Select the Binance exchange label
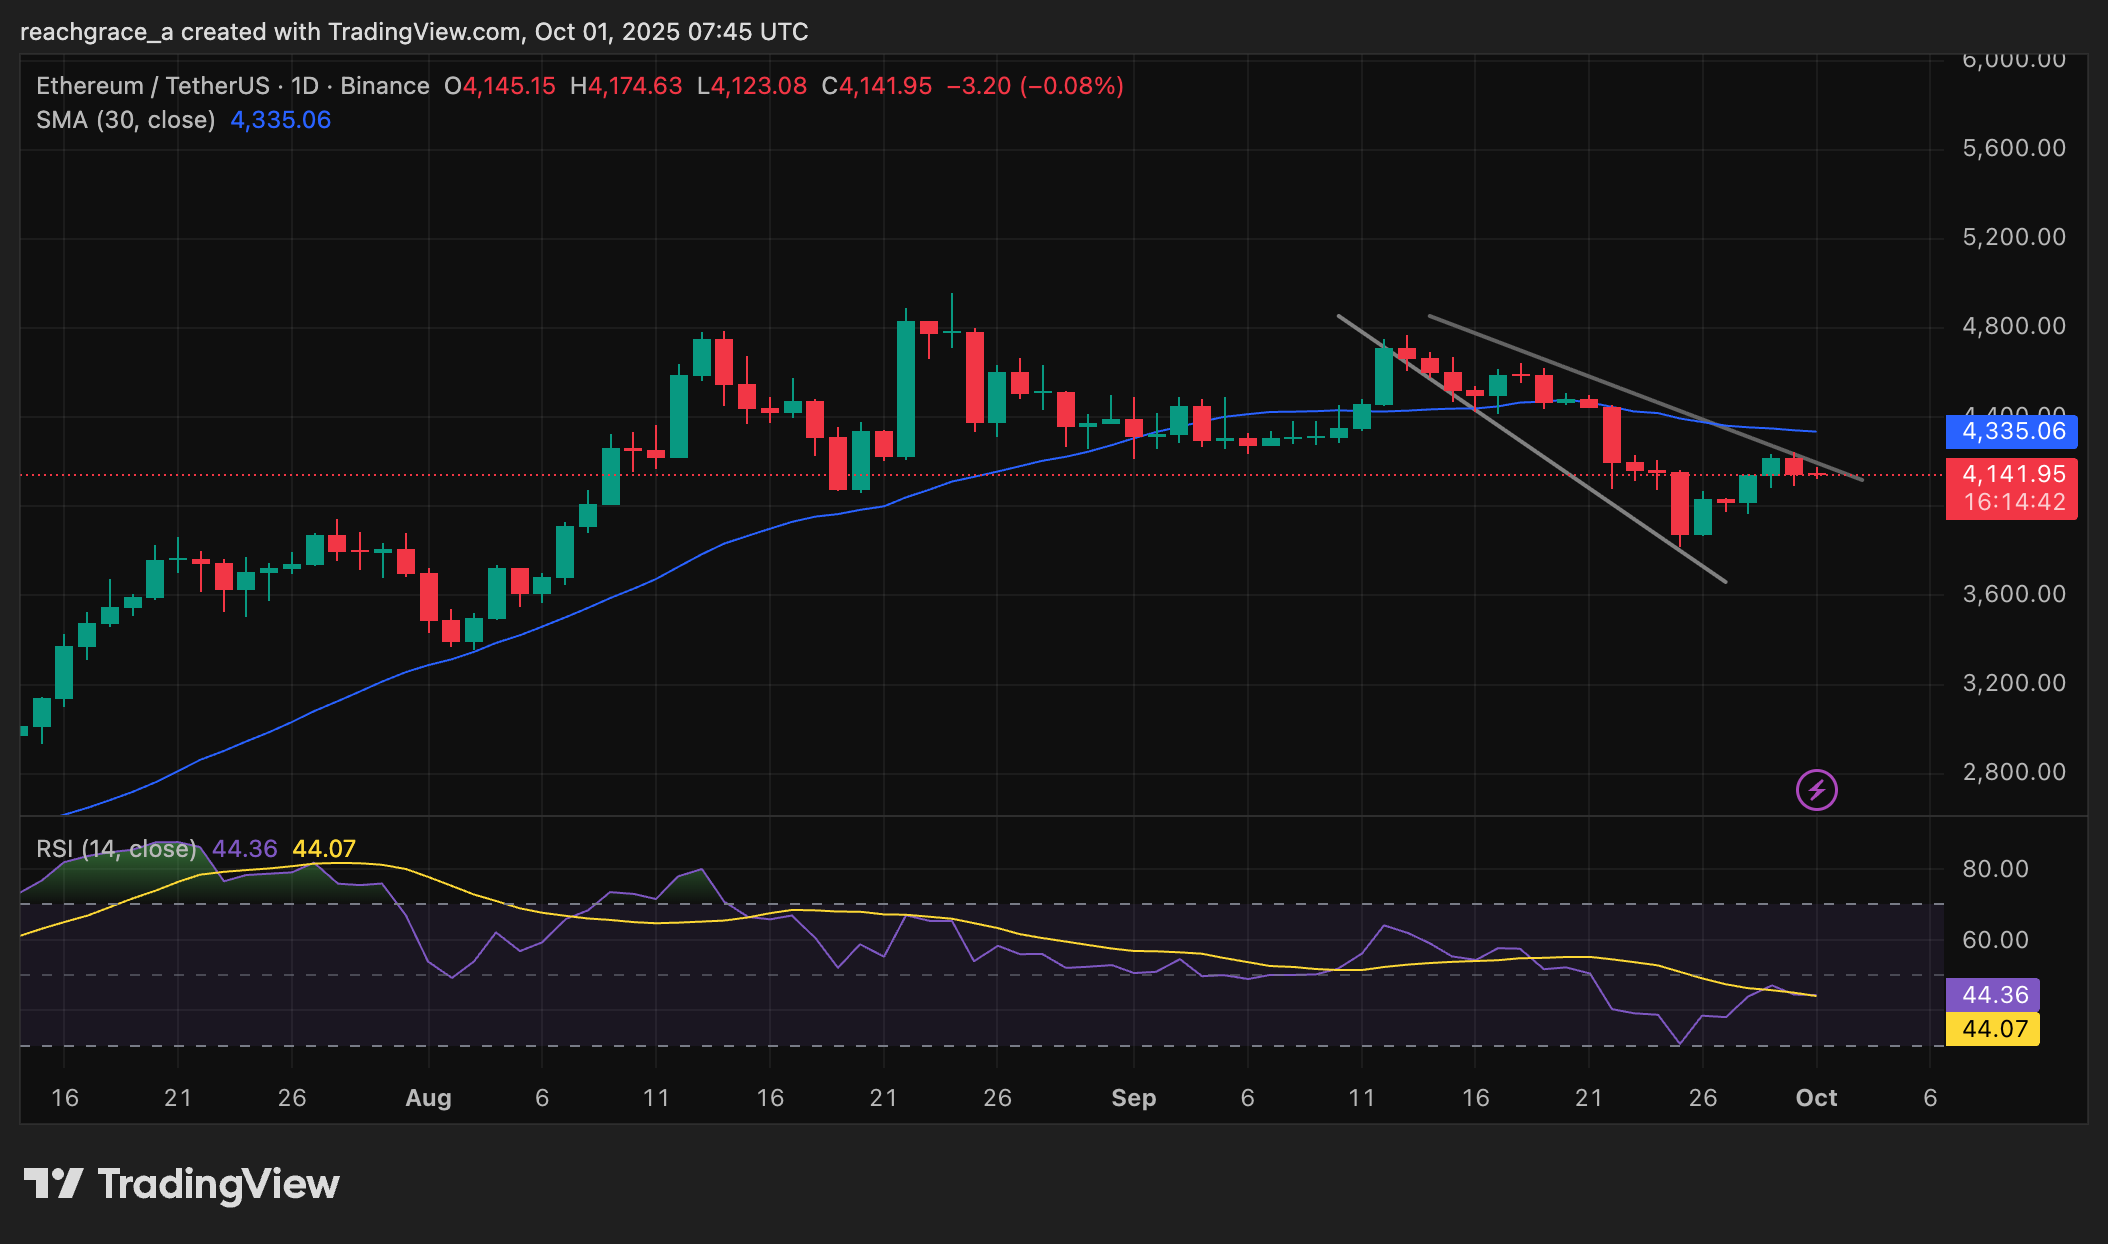 (383, 86)
